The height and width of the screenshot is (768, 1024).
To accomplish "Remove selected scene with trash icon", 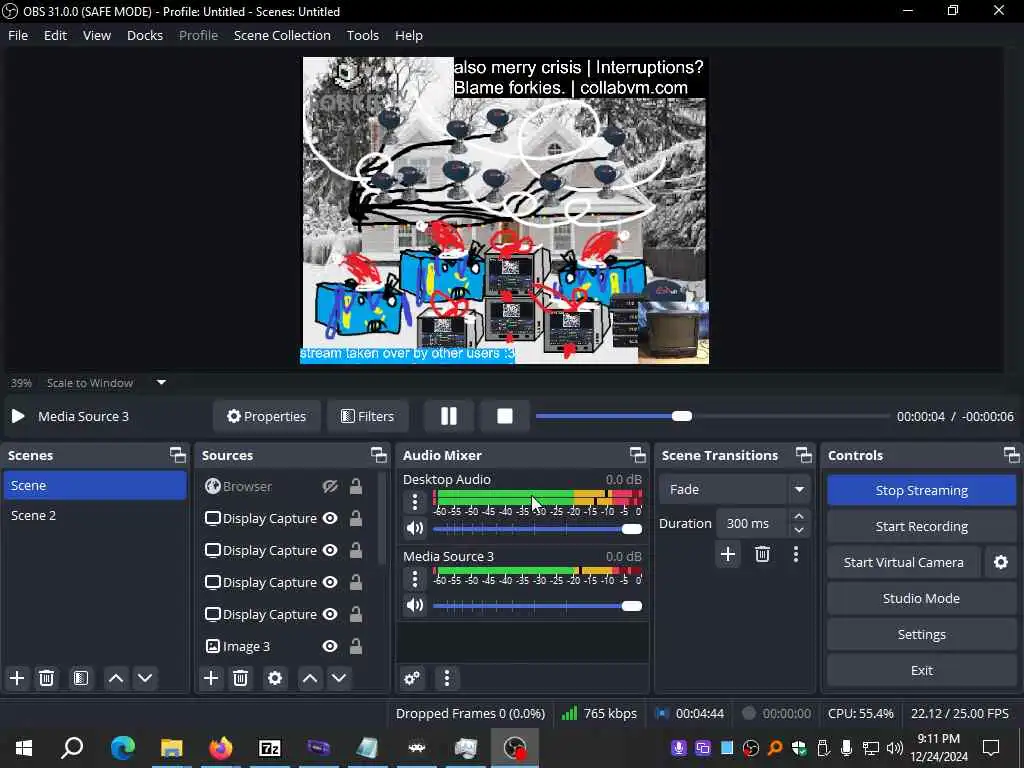I will (46, 678).
